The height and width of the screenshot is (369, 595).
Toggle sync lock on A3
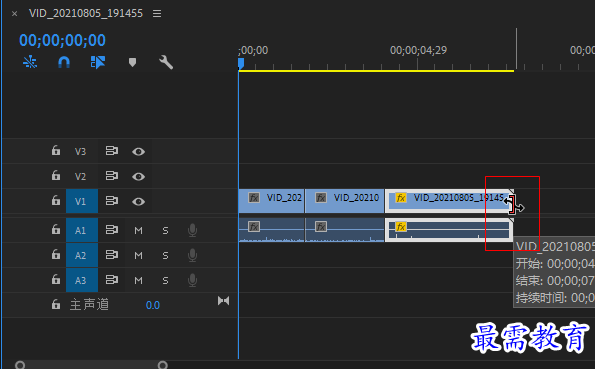[112, 280]
